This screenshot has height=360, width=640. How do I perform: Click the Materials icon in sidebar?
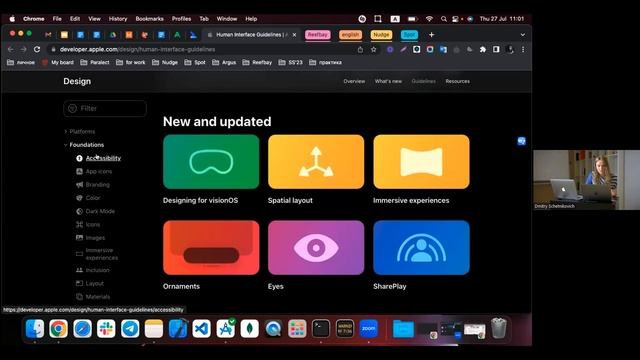tap(79, 297)
